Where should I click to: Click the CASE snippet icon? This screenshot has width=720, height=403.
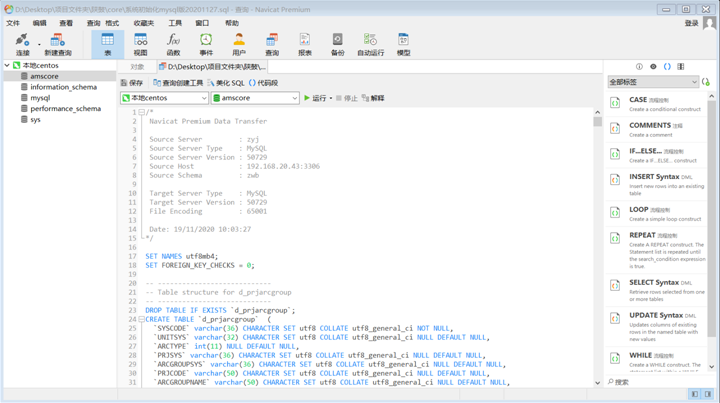coord(615,103)
